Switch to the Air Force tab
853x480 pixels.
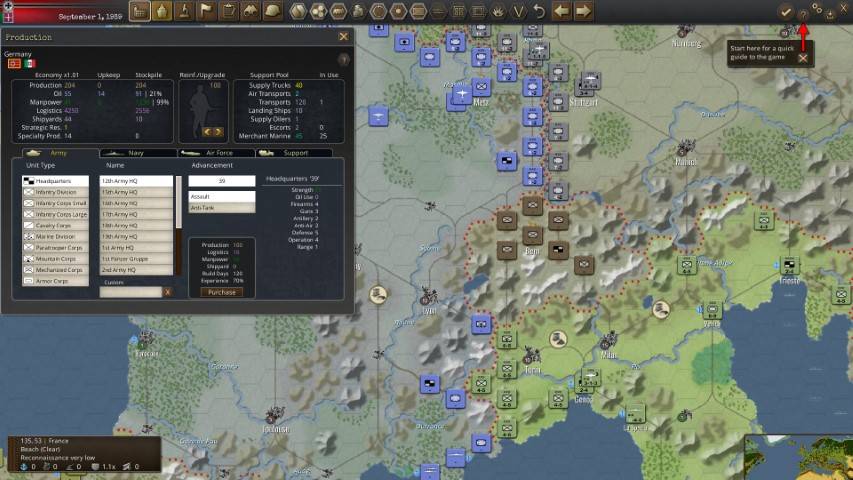(217, 153)
